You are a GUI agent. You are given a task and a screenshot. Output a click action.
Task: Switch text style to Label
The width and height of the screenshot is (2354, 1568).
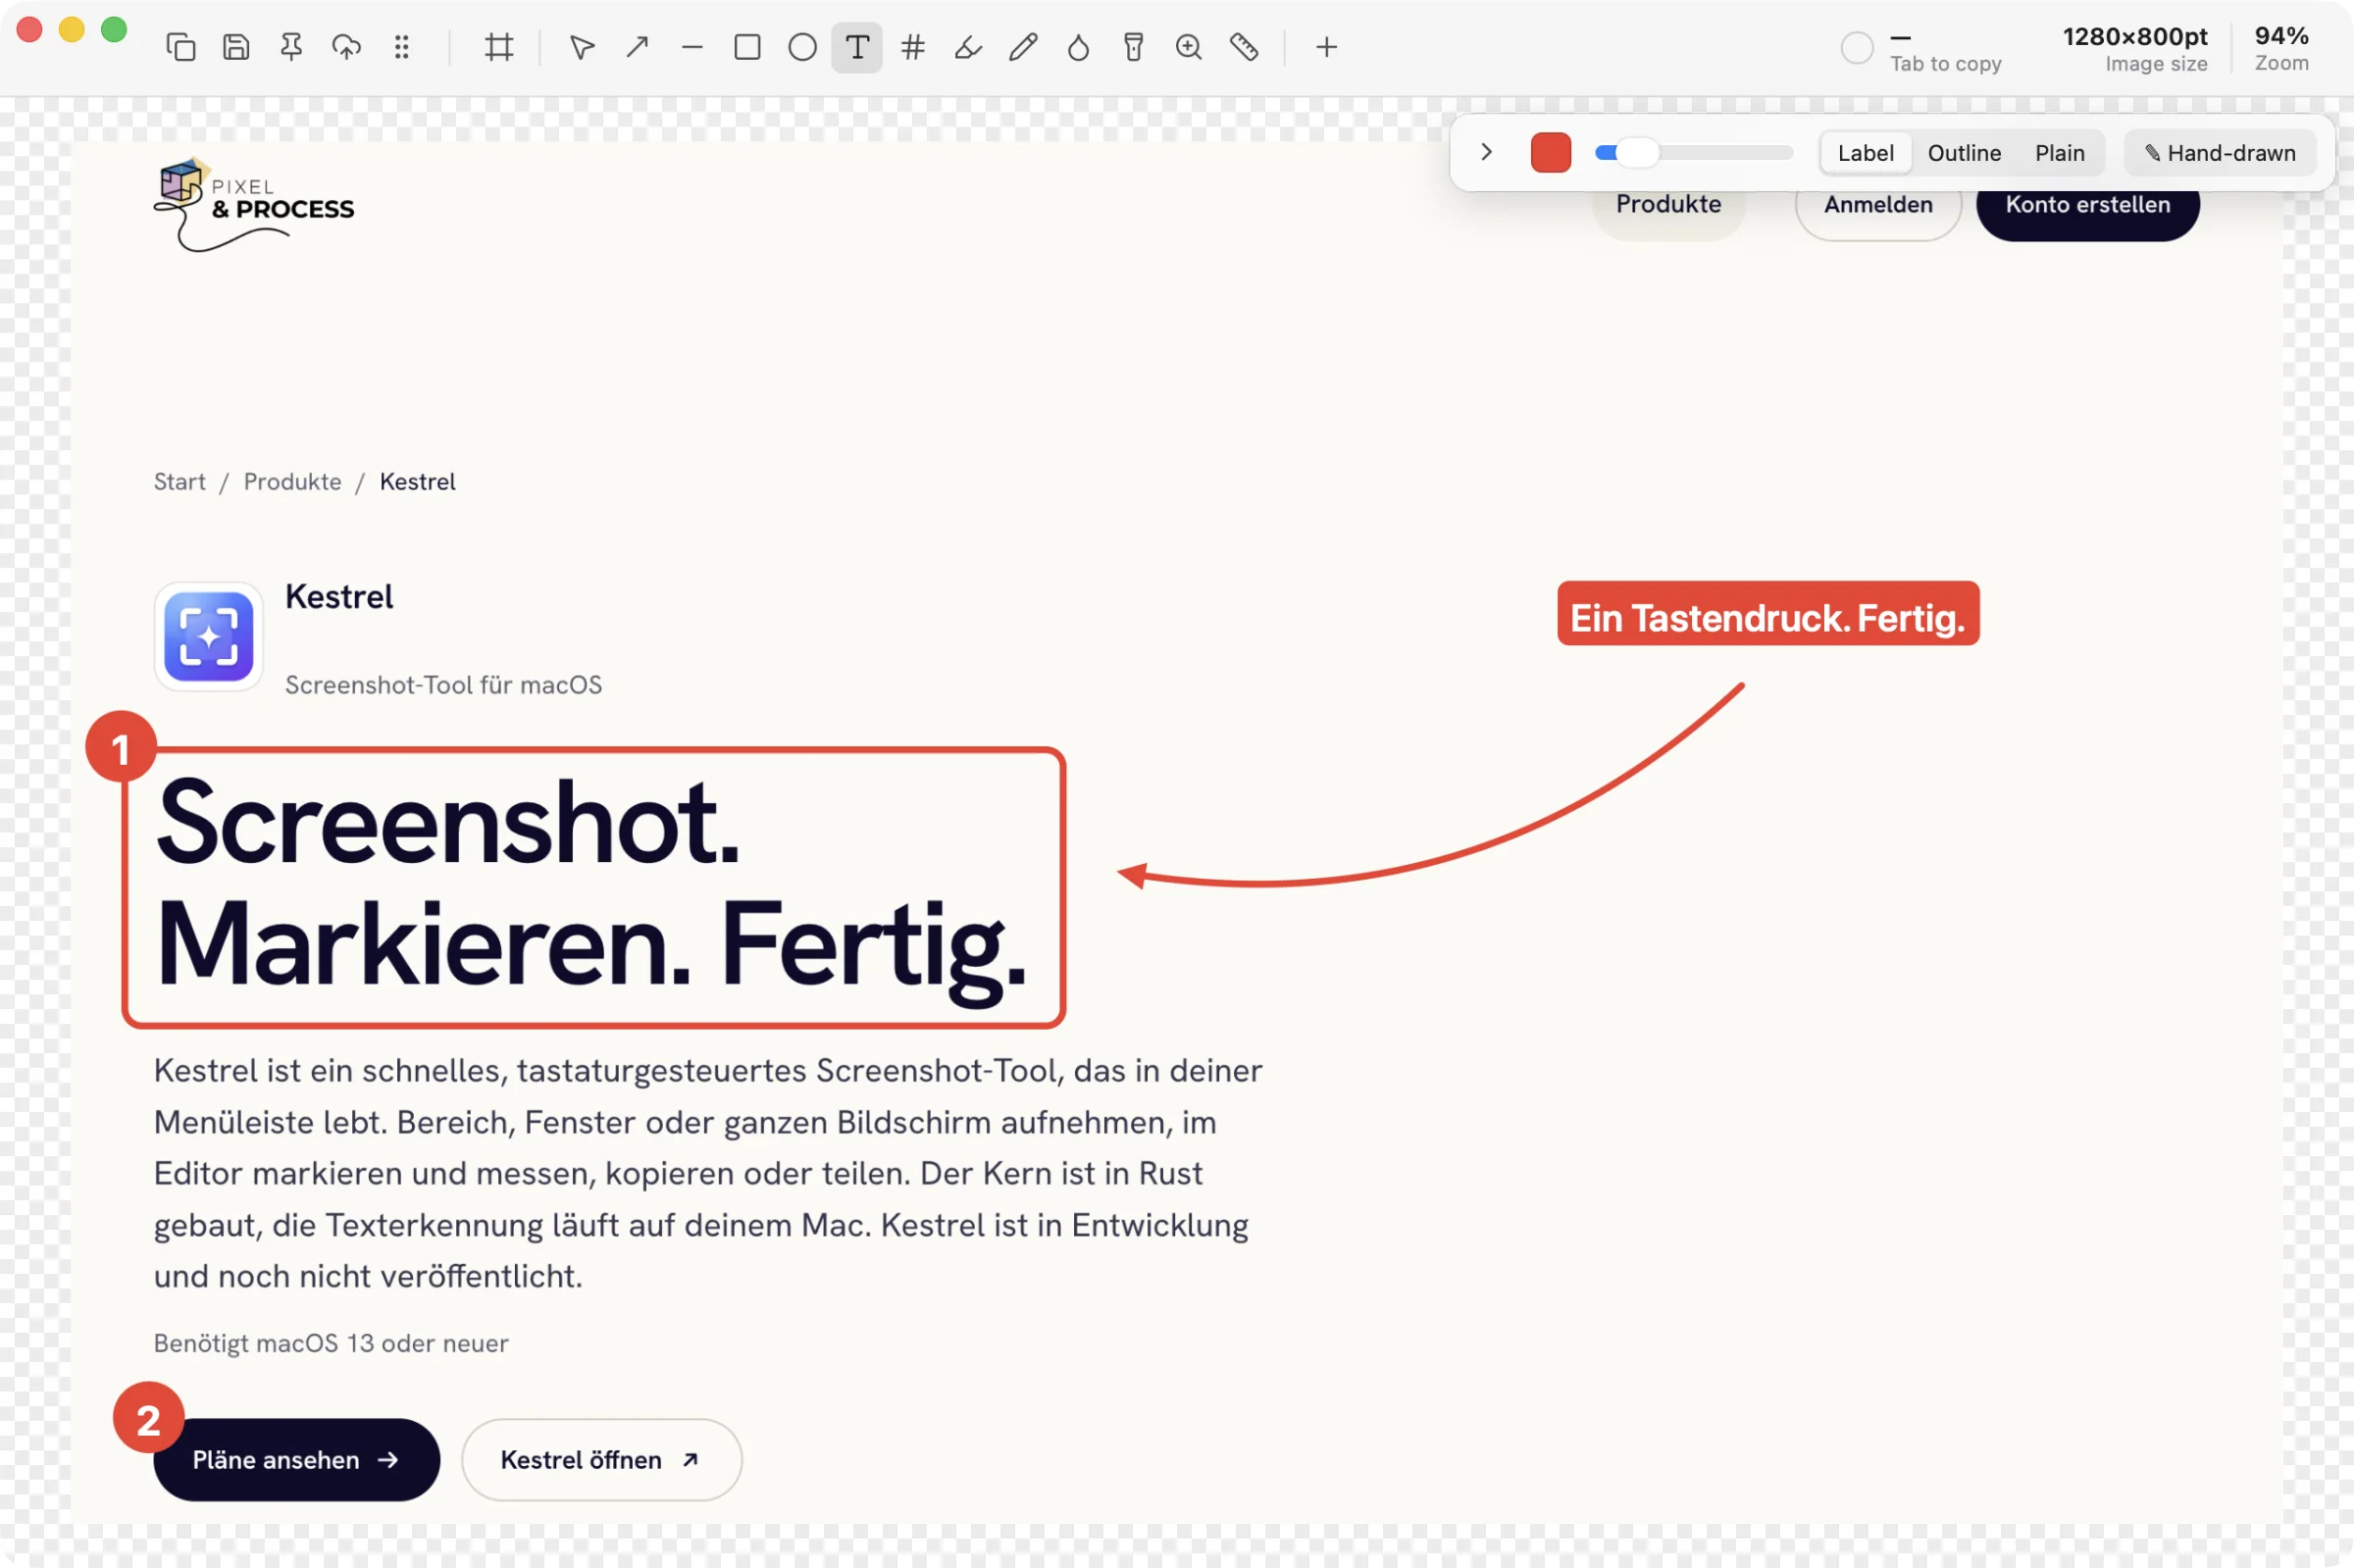tap(1865, 153)
